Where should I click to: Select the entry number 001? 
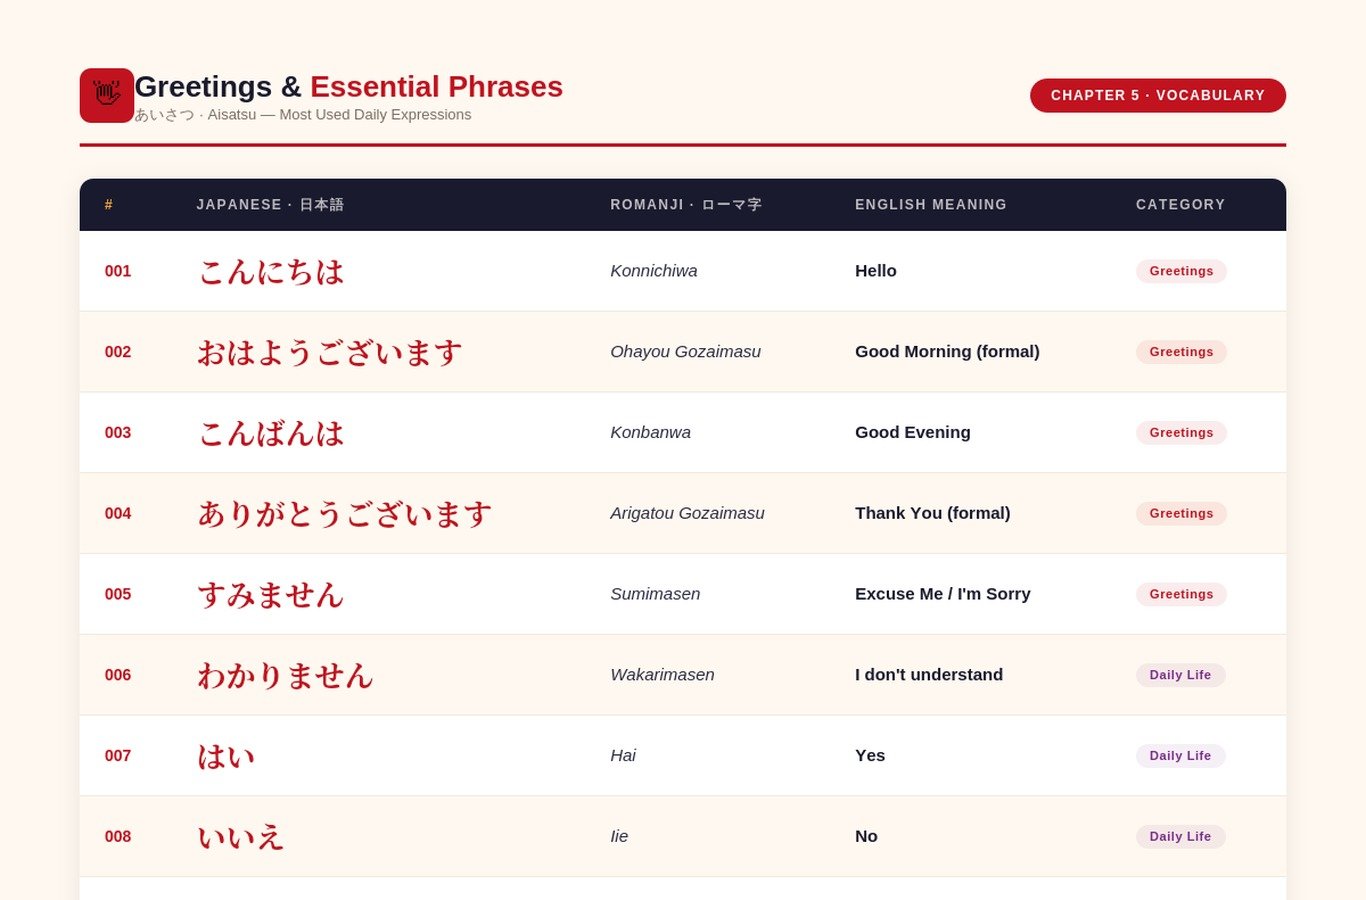point(117,271)
